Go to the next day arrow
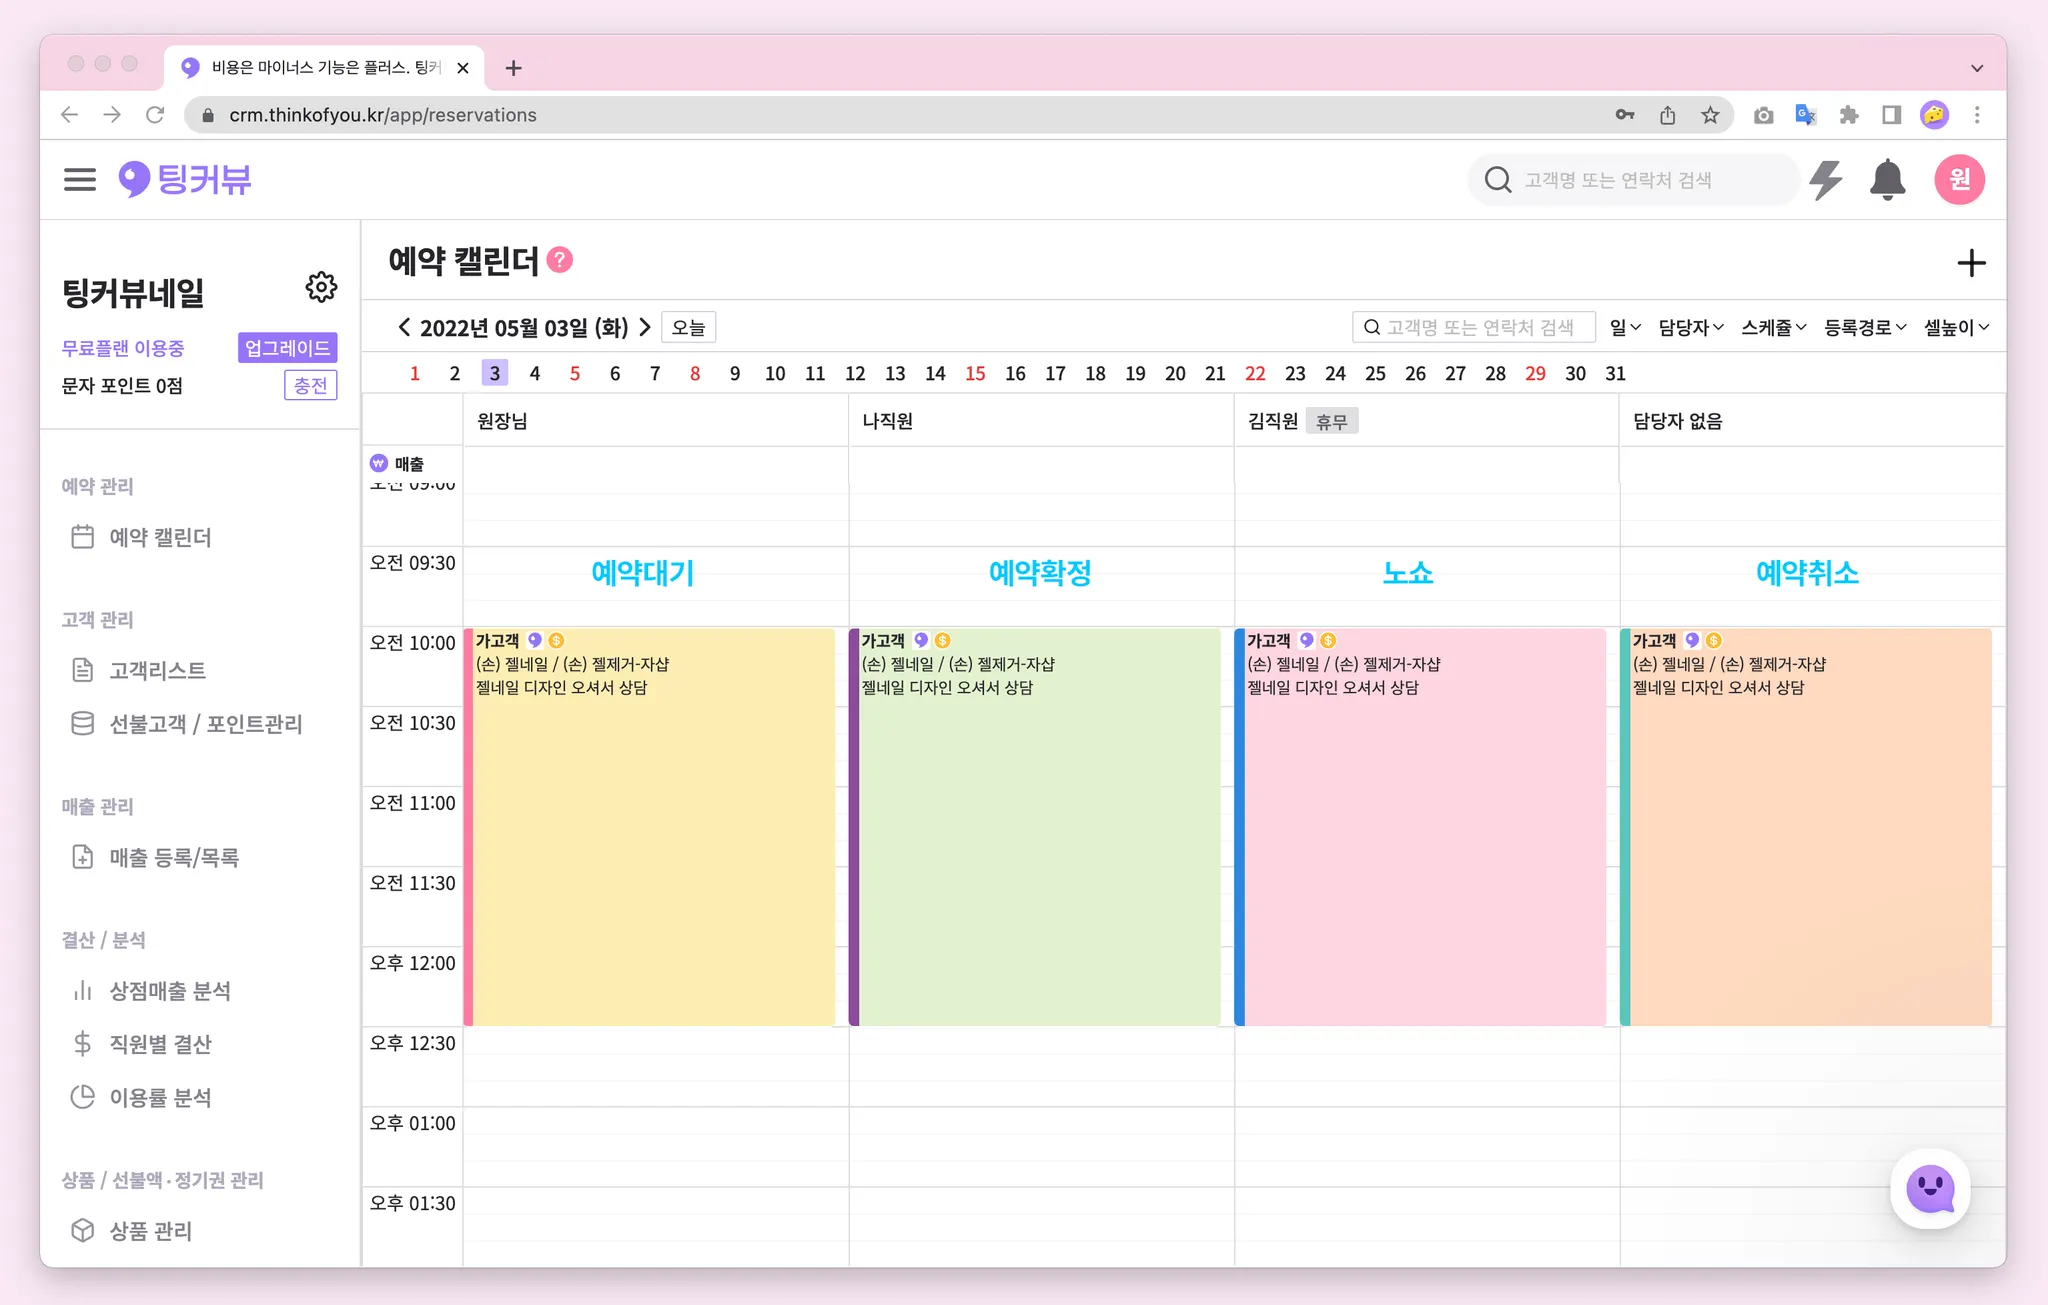The width and height of the screenshot is (2048, 1305). click(645, 327)
